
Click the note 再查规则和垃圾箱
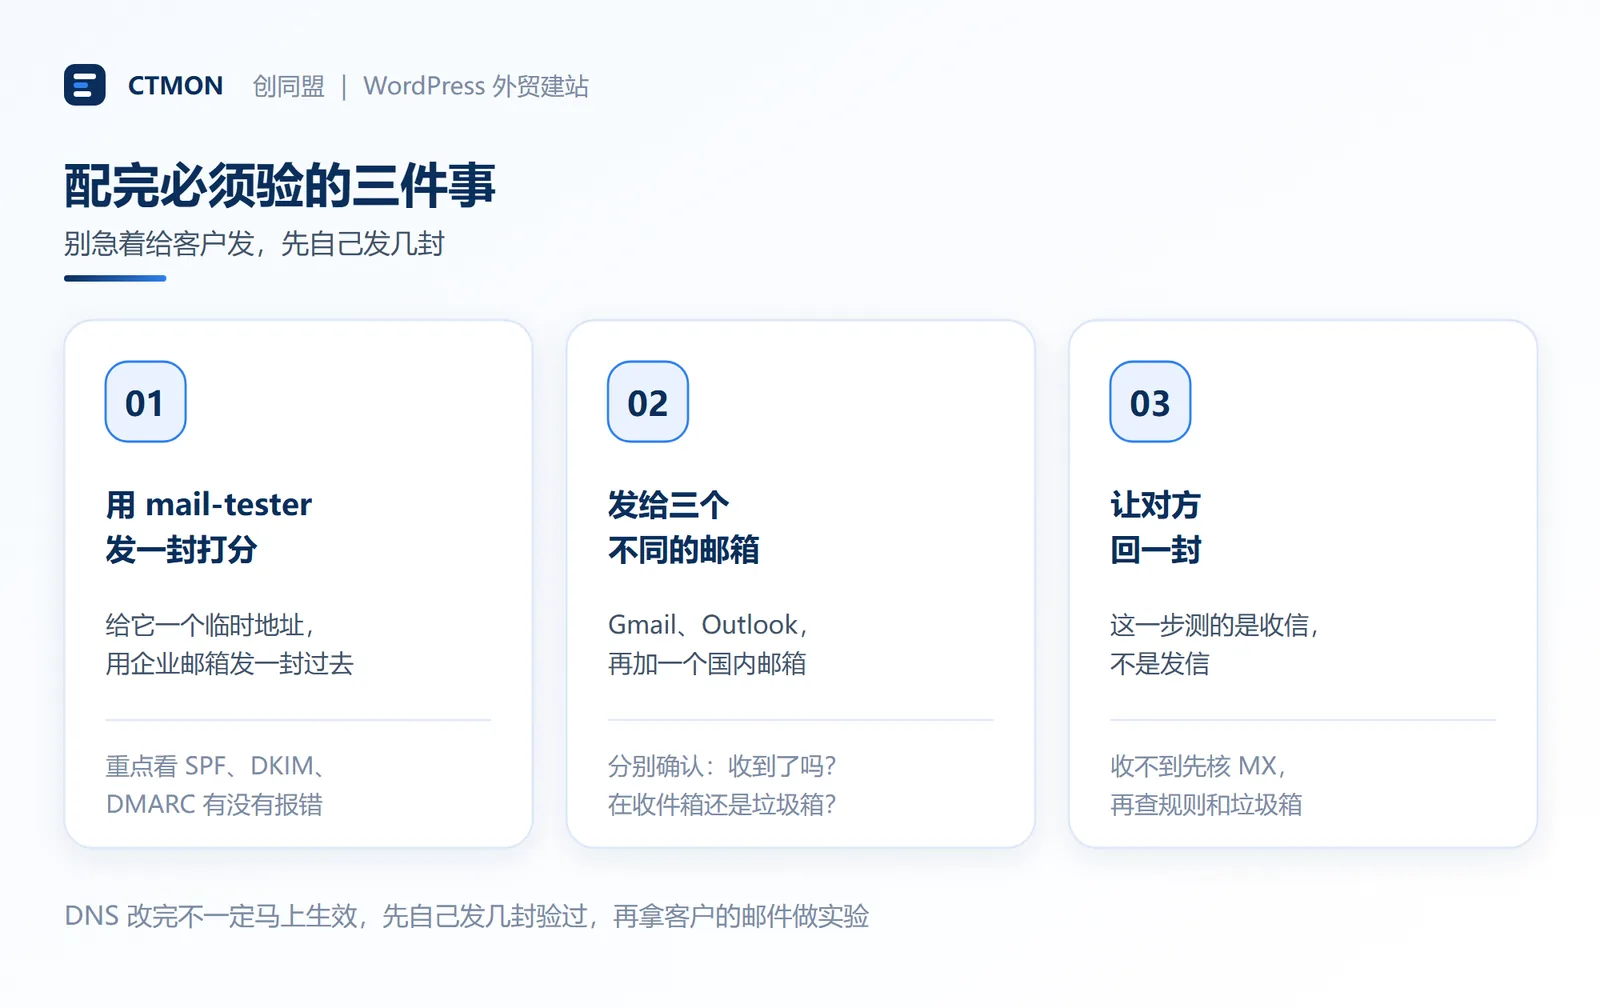click(1206, 804)
